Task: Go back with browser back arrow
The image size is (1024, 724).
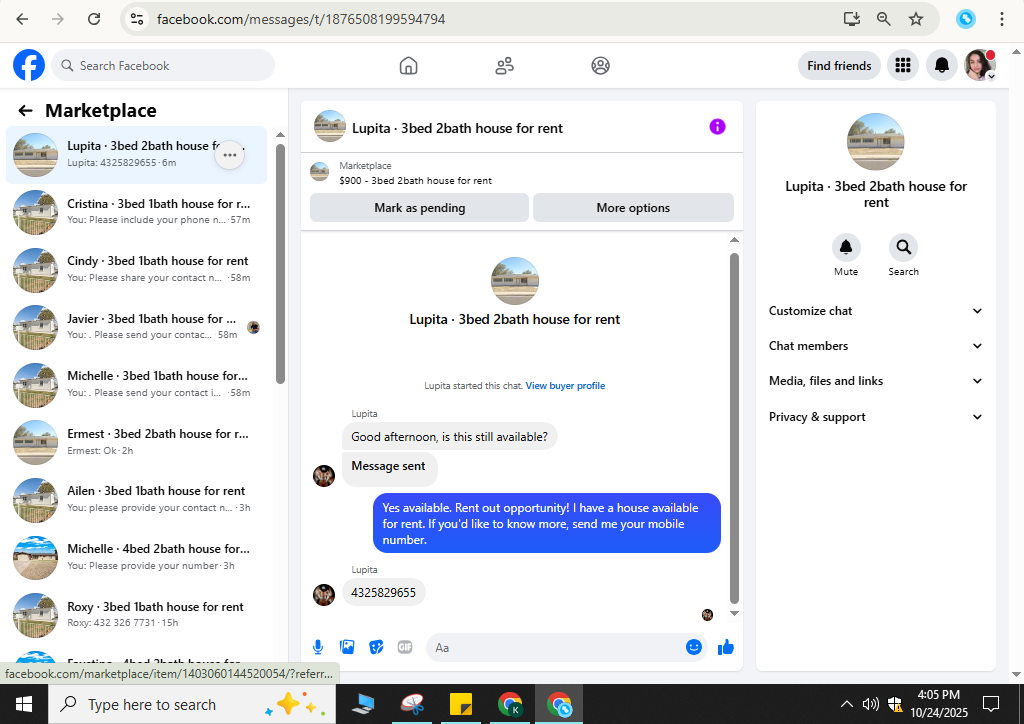Action: (22, 19)
